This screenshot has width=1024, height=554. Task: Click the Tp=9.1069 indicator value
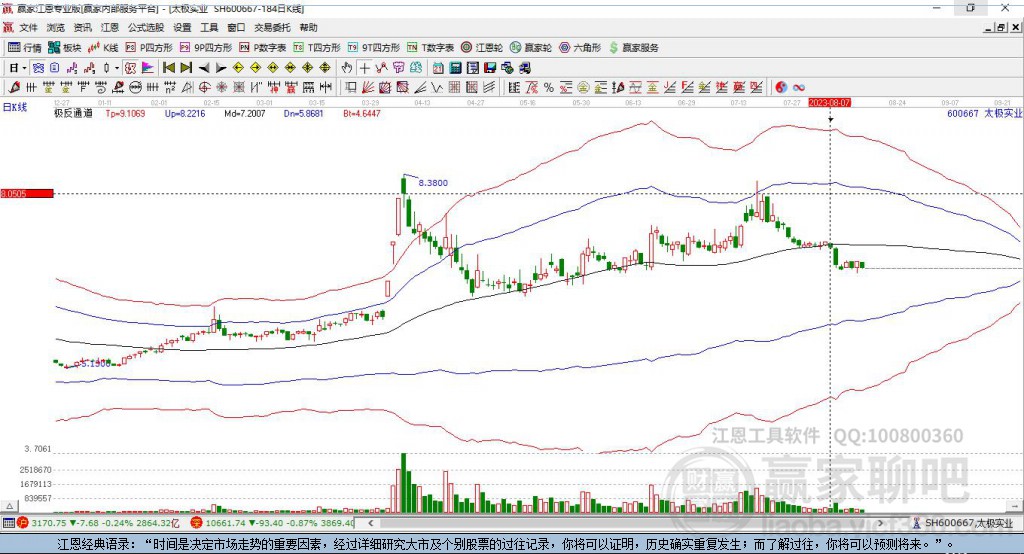(x=125, y=113)
